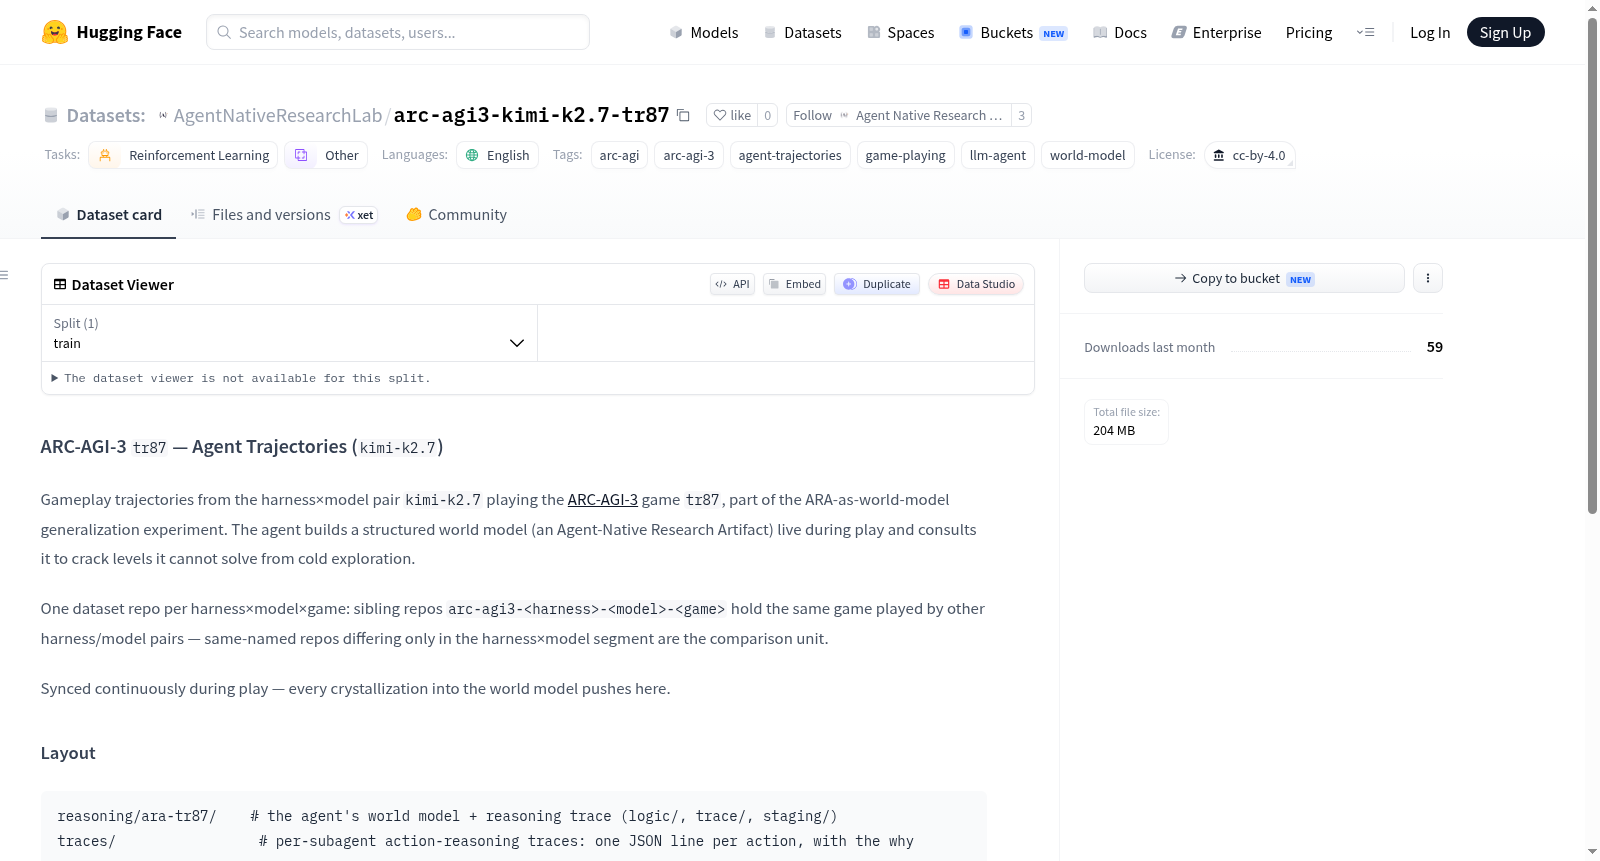
Task: Click the agent-trajectories tag
Action: 790,155
